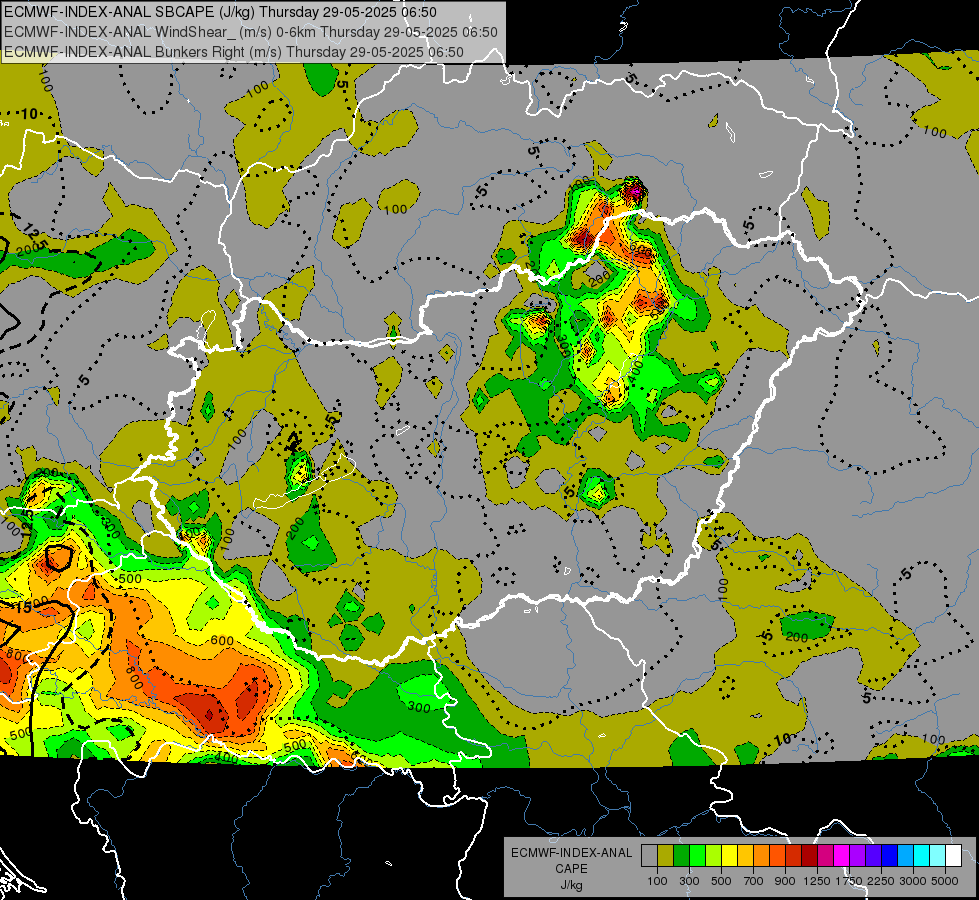Click the Bunkers Right header line
Image resolution: width=979 pixels, height=900 pixels.
point(234,52)
